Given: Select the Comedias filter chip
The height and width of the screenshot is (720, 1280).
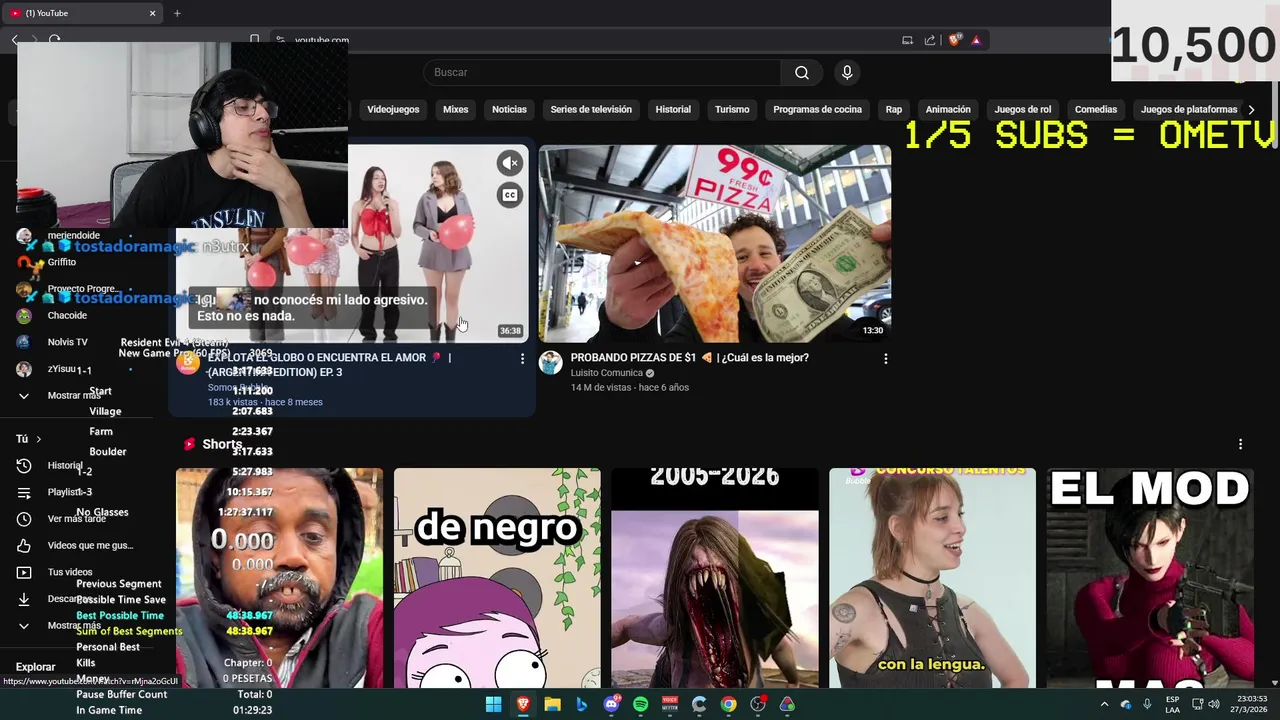Looking at the screenshot, I should coord(1096,109).
